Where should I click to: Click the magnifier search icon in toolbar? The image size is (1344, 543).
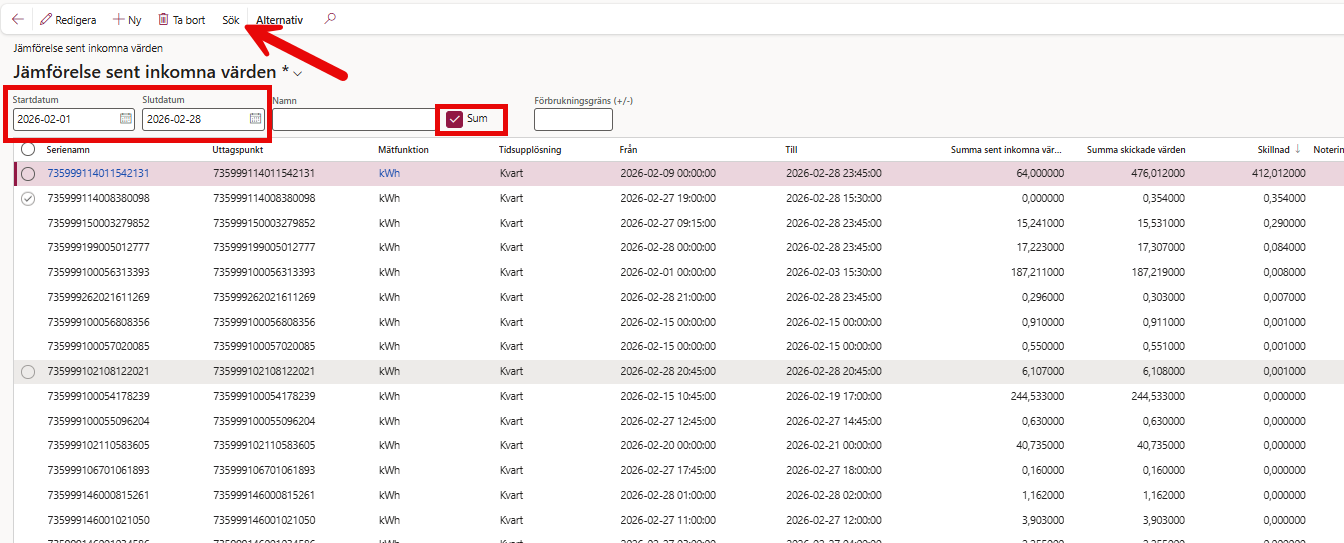pos(330,19)
